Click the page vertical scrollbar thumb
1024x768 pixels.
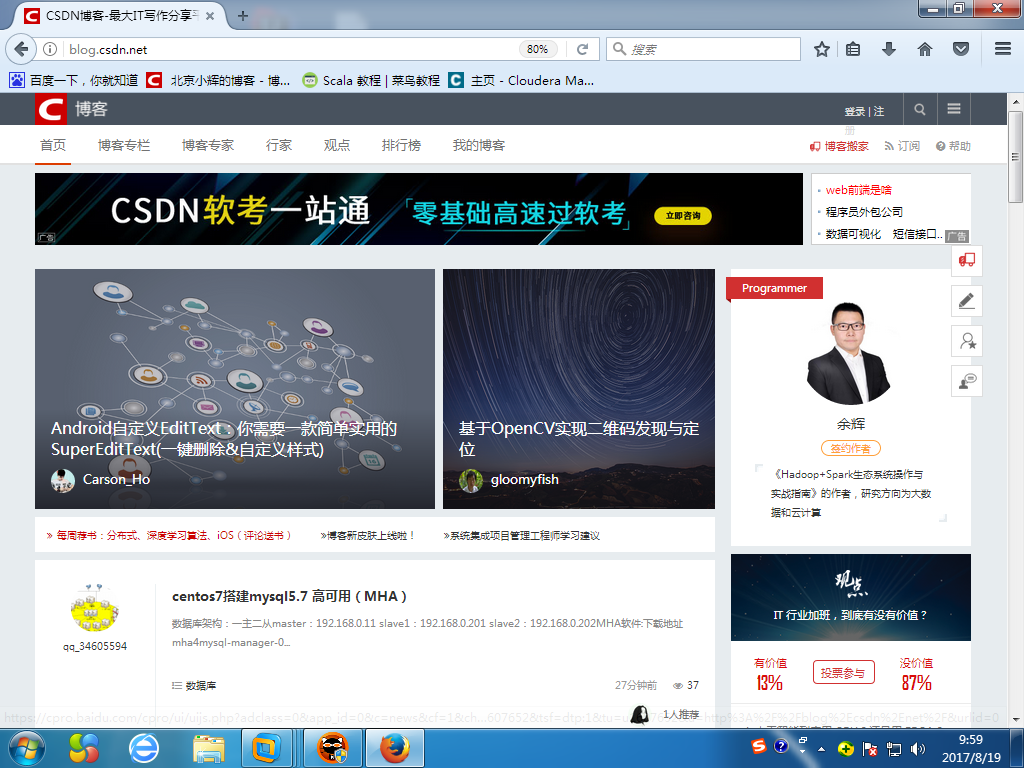[1015, 157]
